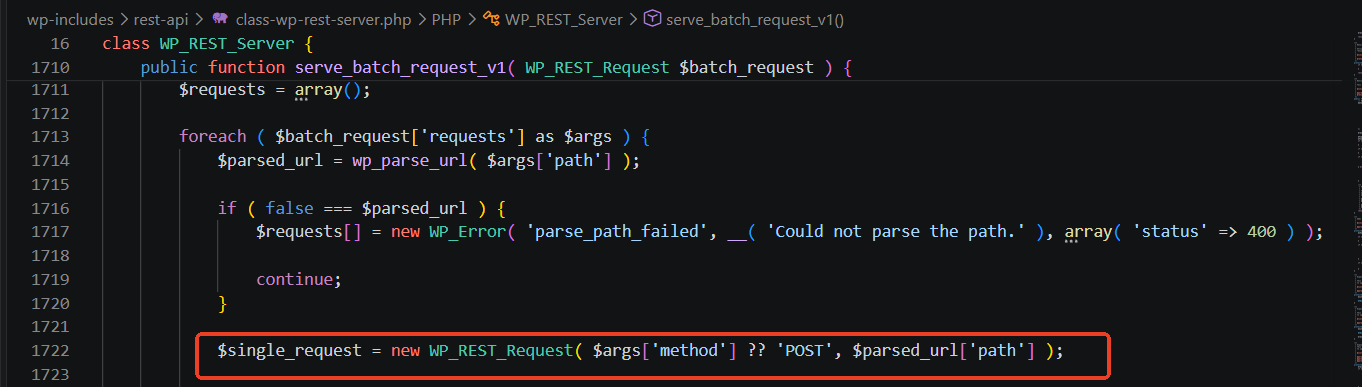
Task: Click line number 1711 in gutter
Action: tap(49, 91)
